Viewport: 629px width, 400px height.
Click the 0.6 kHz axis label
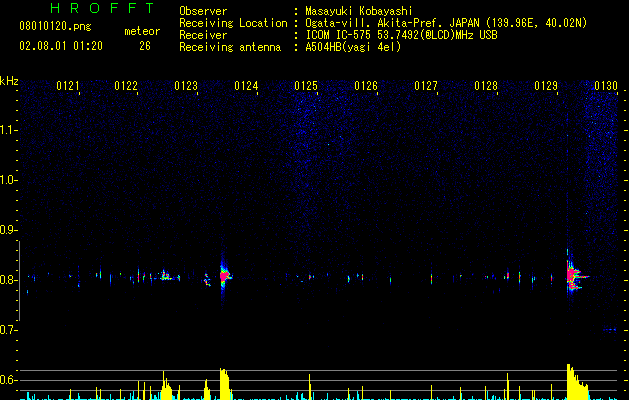click(9, 380)
